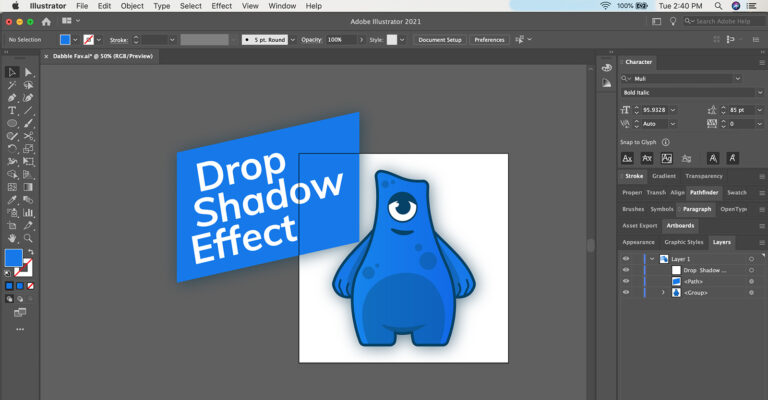The image size is (768, 400).
Task: Click the Home icon in the app bar
Action: coord(46,22)
